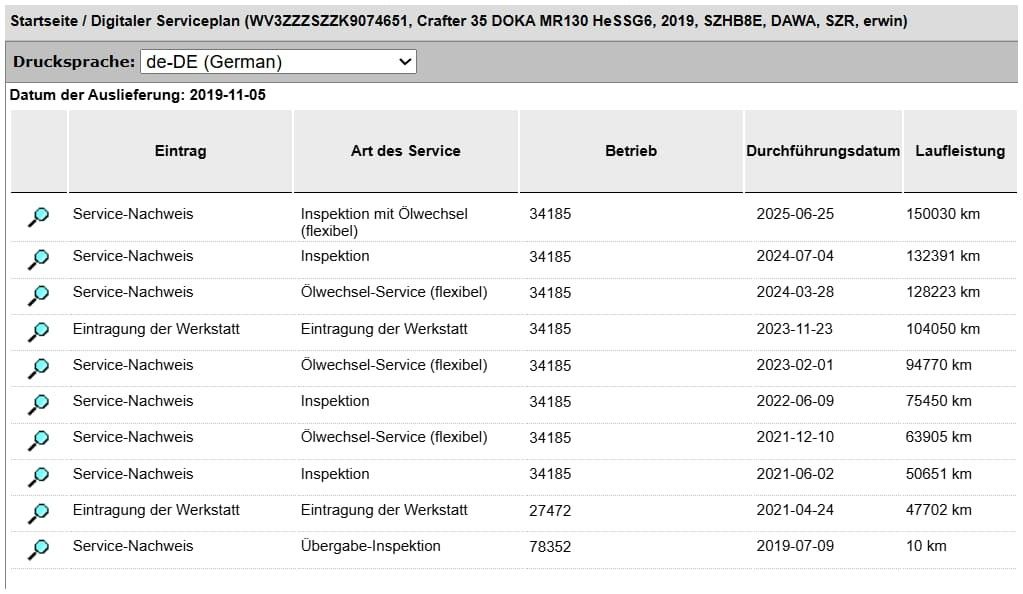Inspect the 2023-02-01 oil change record
This screenshot has height=594, width=1023.
click(38, 368)
